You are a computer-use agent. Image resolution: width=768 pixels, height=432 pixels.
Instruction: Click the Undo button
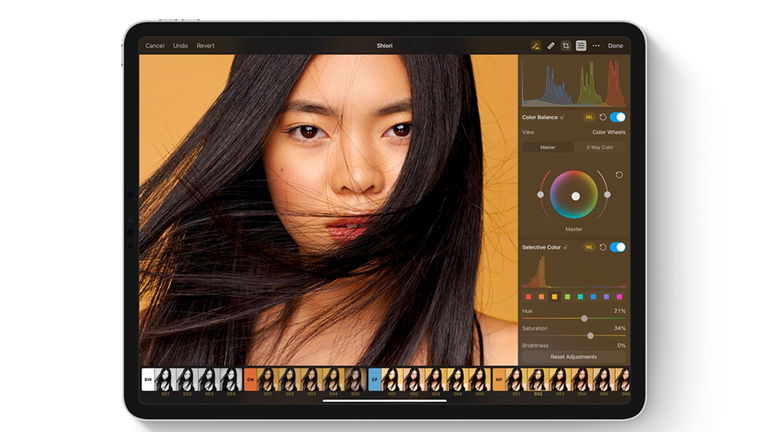pos(180,46)
